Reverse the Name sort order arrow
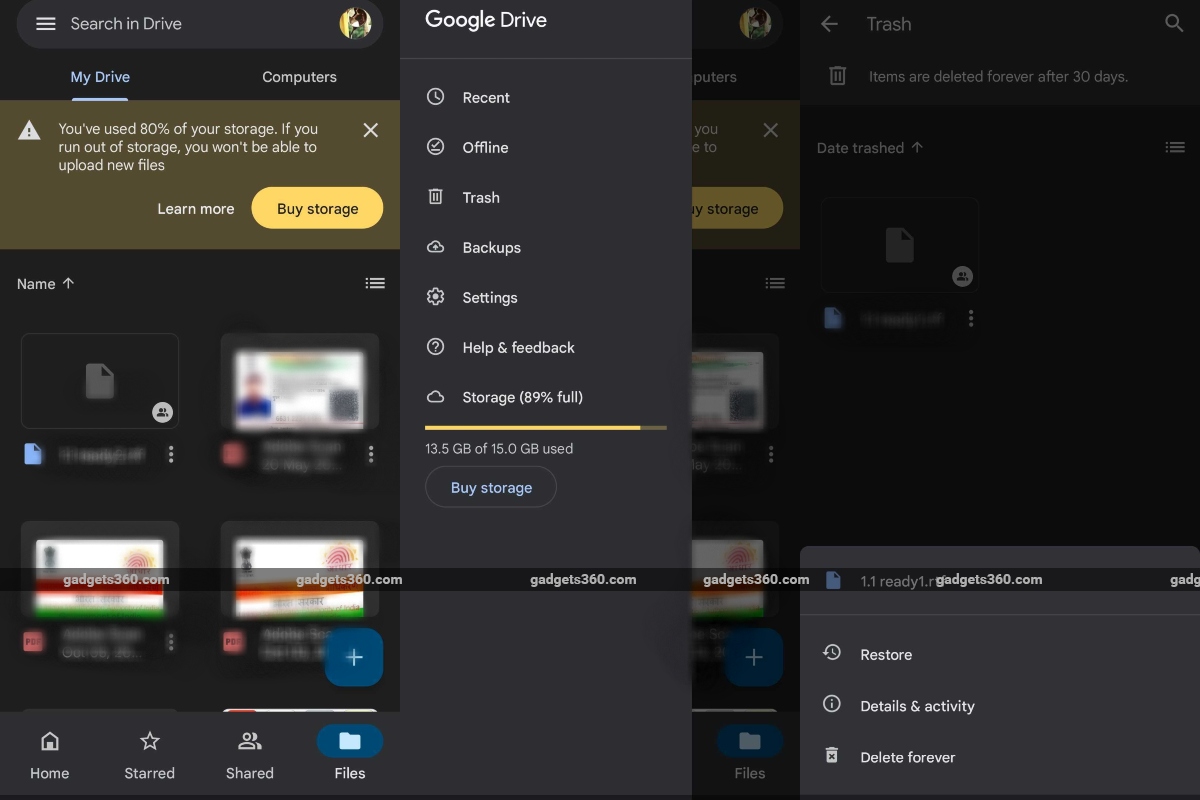1200x800 pixels. (70, 283)
